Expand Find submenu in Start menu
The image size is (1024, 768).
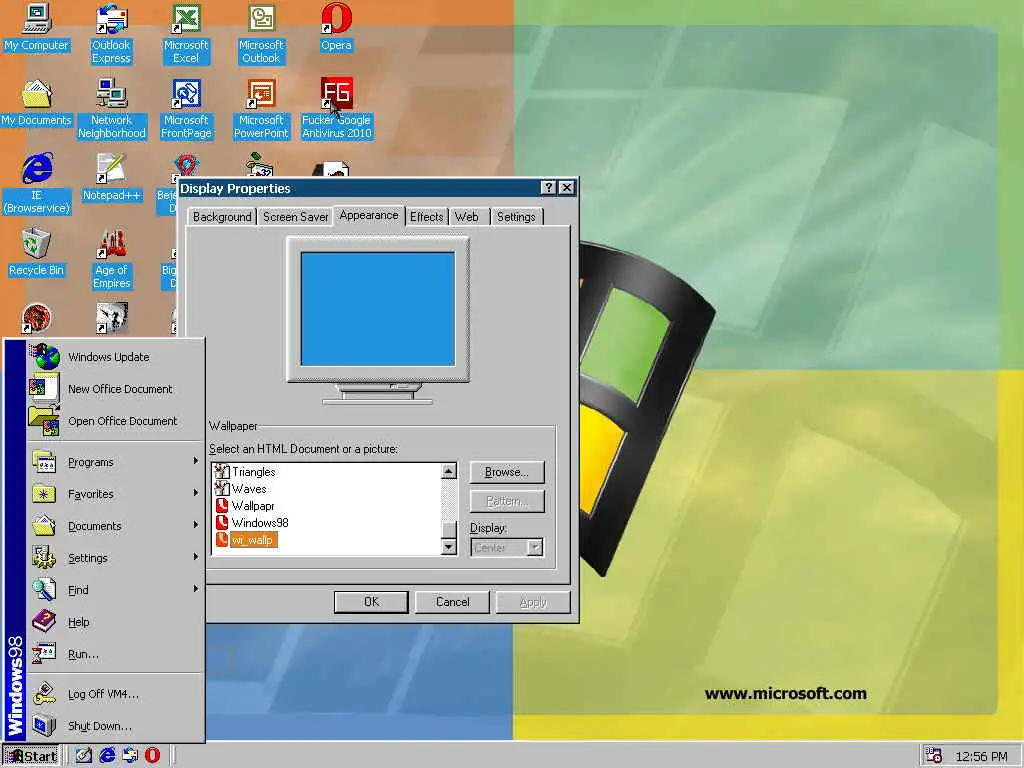coord(116,590)
